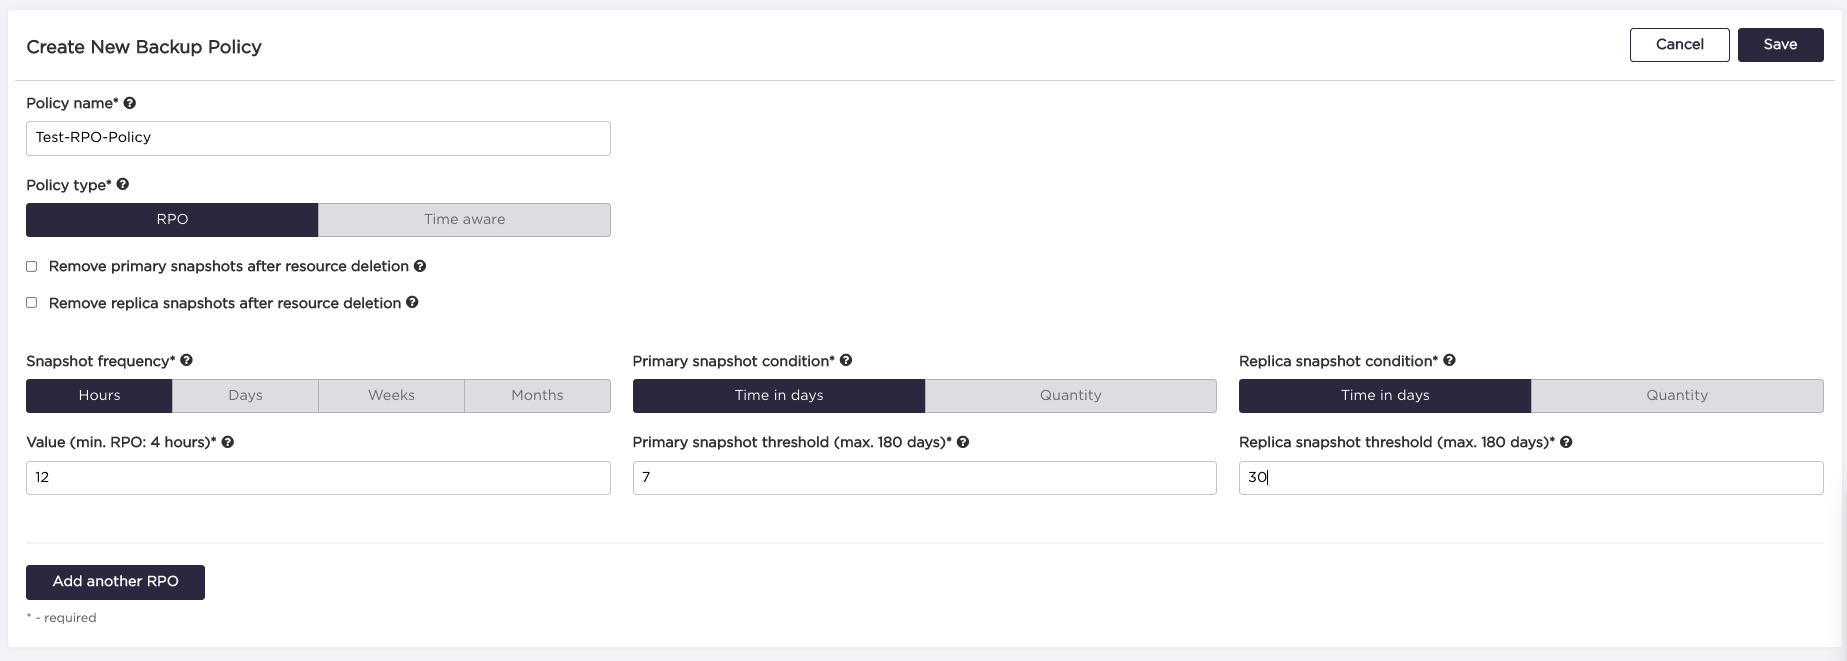Switch policy type to Time aware
Image resolution: width=1847 pixels, height=661 pixels.
[x=464, y=220]
